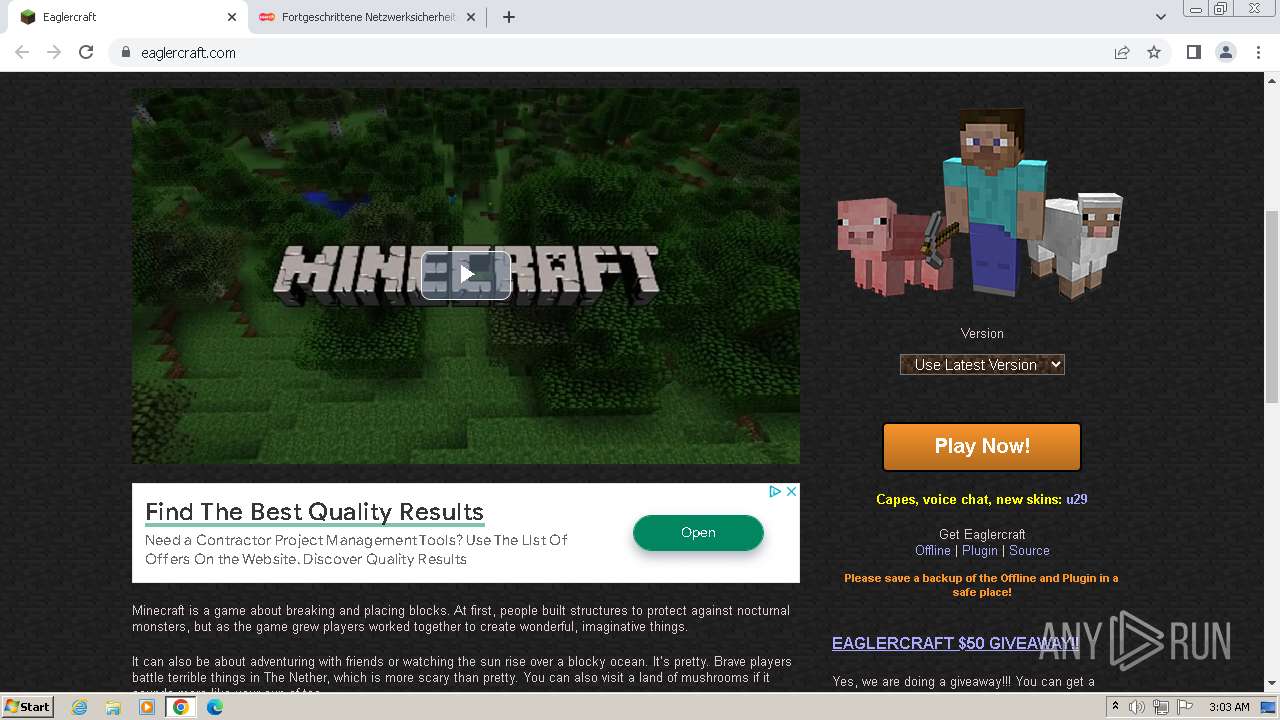1280x720 pixels.
Task: Click the scrollbar up arrow
Action: (1272, 79)
